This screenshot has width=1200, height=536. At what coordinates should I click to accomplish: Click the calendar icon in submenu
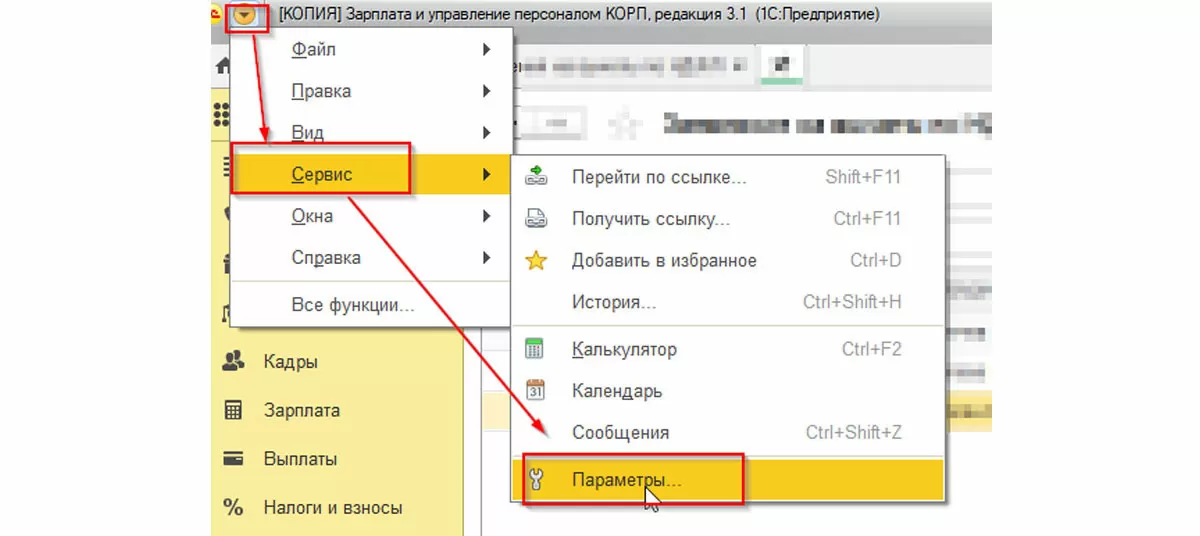535,390
